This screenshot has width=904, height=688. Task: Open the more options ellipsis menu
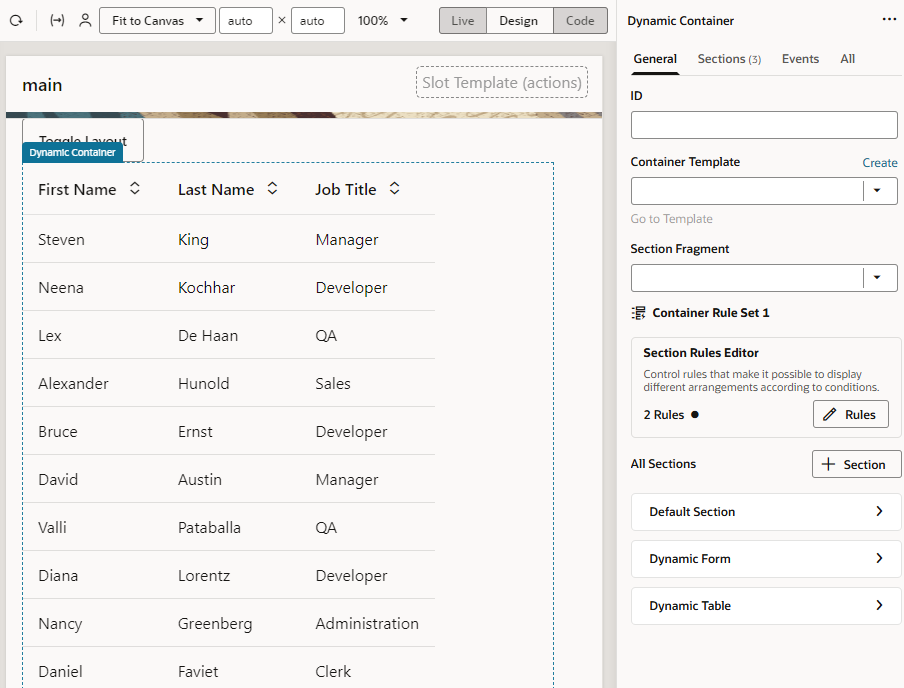click(x=889, y=20)
